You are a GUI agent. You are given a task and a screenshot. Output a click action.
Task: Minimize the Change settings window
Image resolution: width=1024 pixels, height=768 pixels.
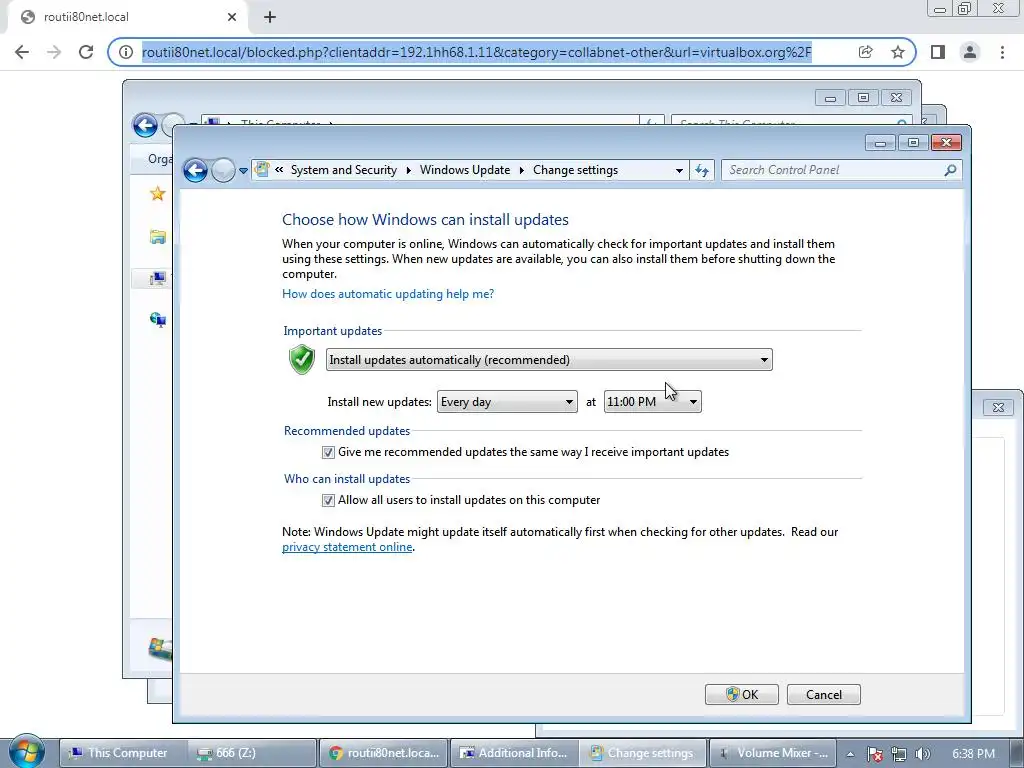pyautogui.click(x=880, y=142)
